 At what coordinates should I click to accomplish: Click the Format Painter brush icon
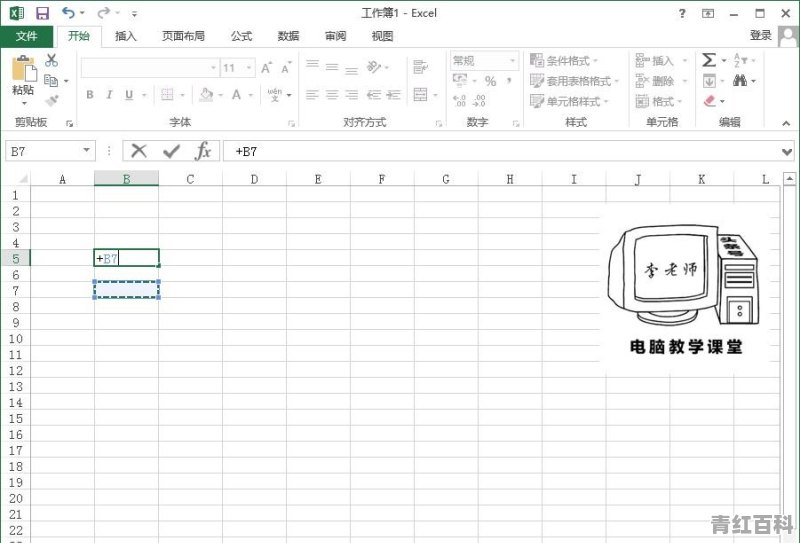(52, 101)
